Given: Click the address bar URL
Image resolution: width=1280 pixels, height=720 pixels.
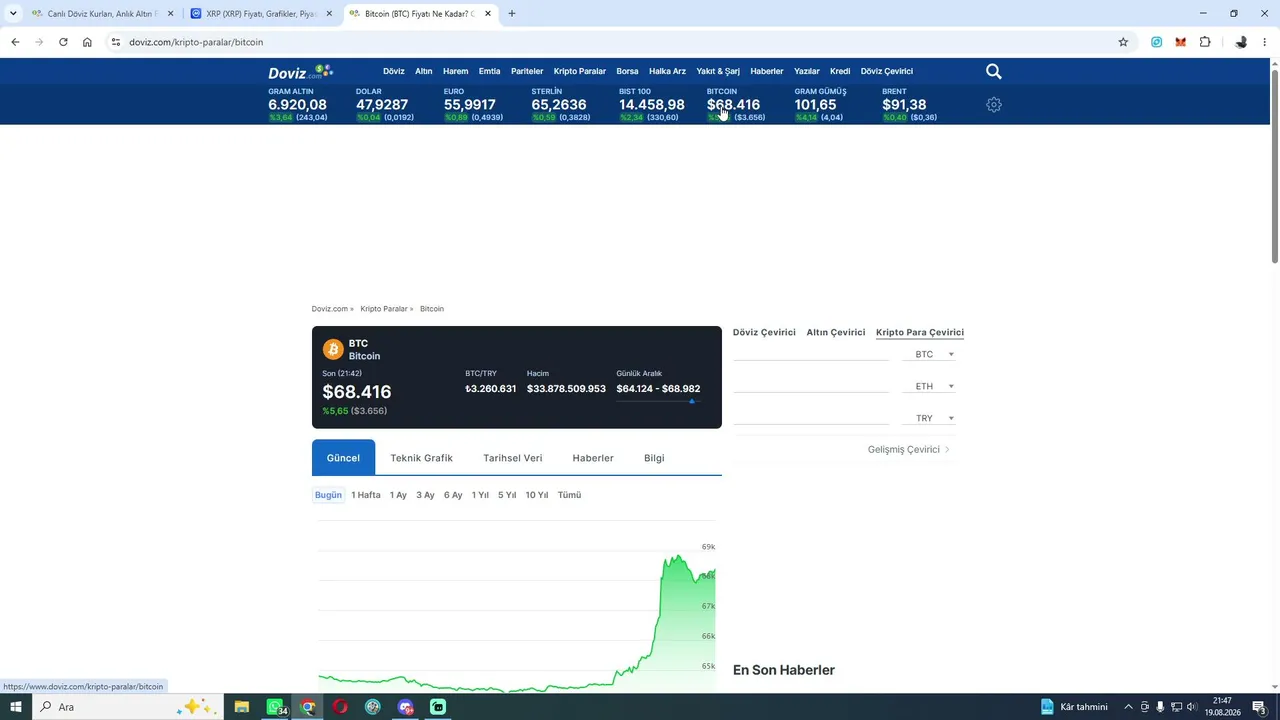Looking at the screenshot, I should point(196,42).
